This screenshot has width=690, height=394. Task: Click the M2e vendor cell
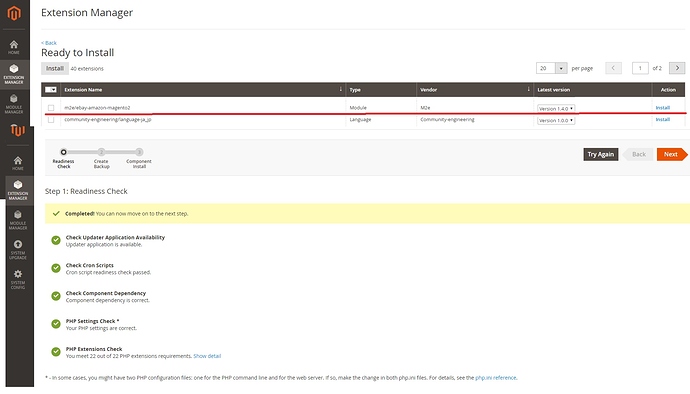click(x=425, y=108)
